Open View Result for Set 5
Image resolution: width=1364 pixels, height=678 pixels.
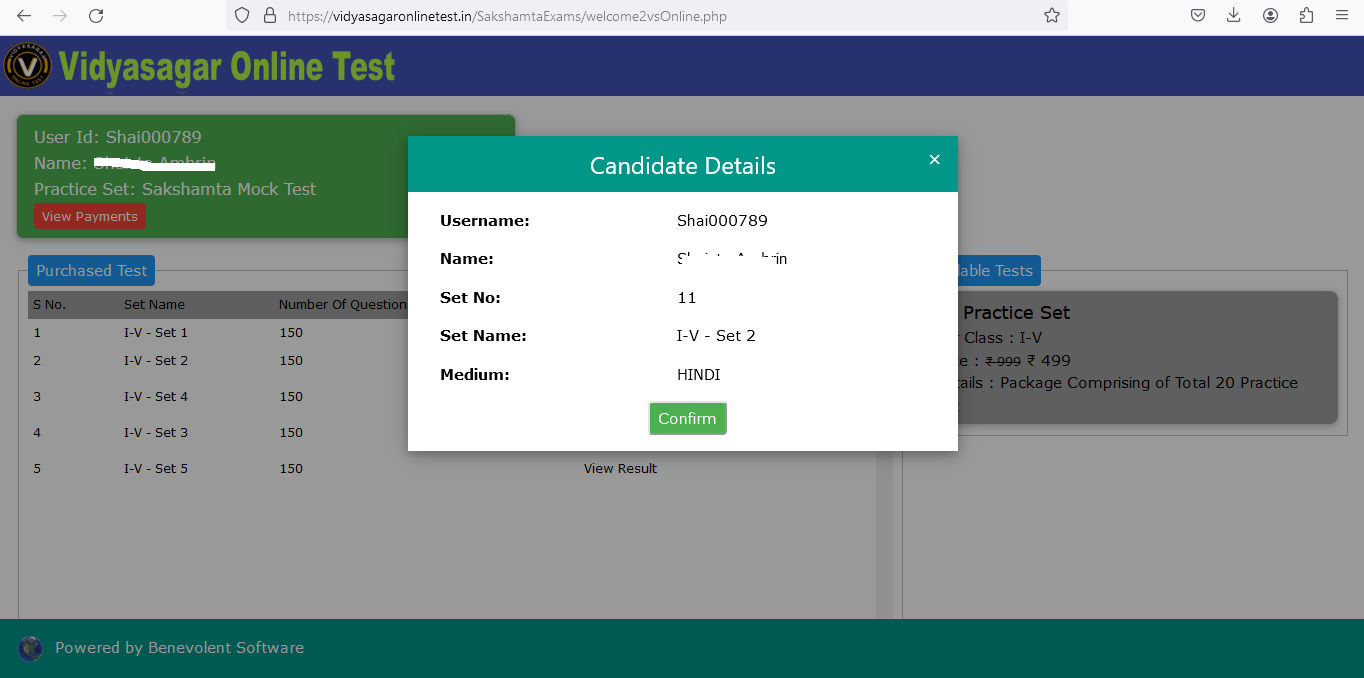pyautogui.click(x=620, y=468)
